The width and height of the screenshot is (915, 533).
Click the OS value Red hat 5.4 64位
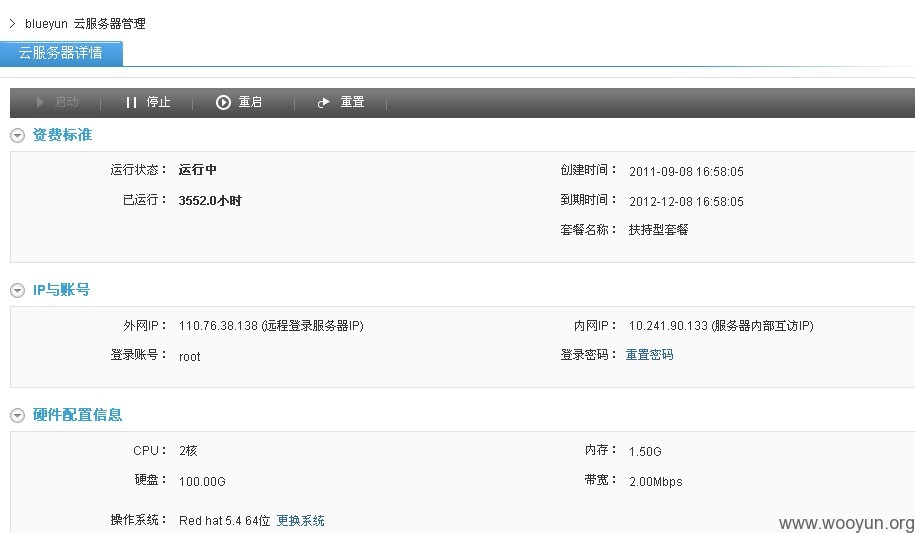225,520
